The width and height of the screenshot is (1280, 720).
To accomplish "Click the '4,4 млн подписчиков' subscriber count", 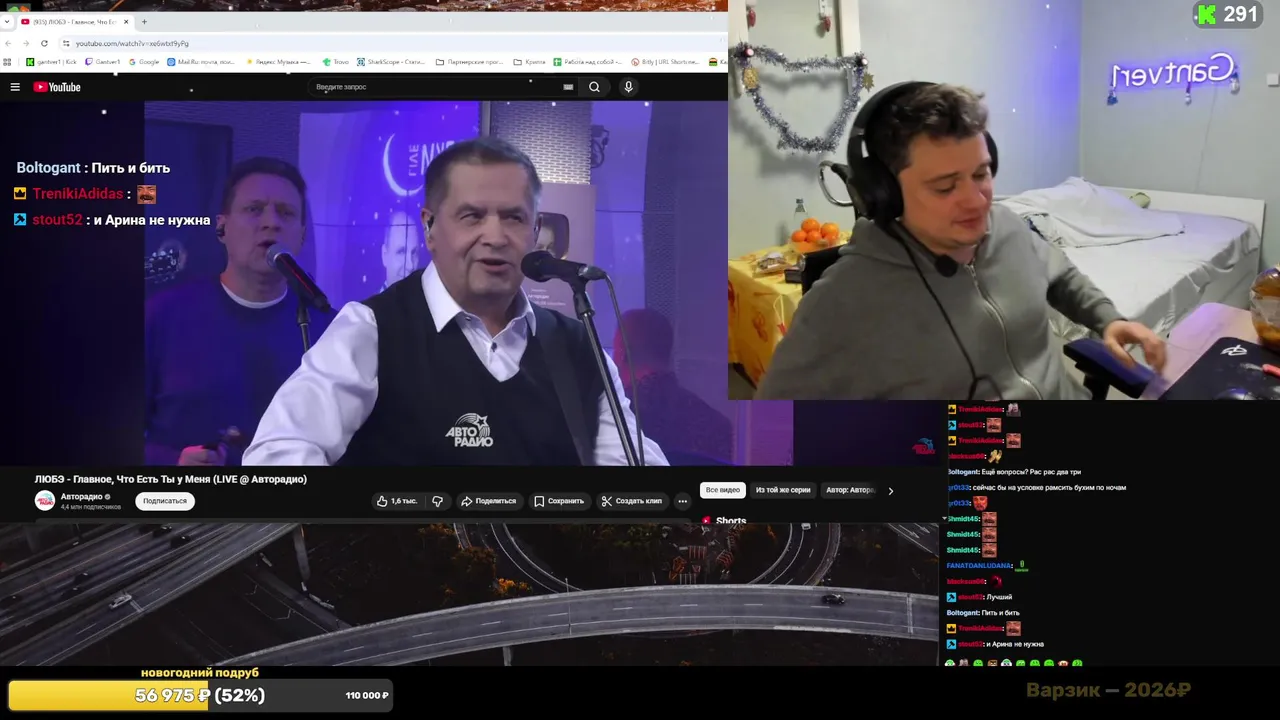I will tap(90, 507).
